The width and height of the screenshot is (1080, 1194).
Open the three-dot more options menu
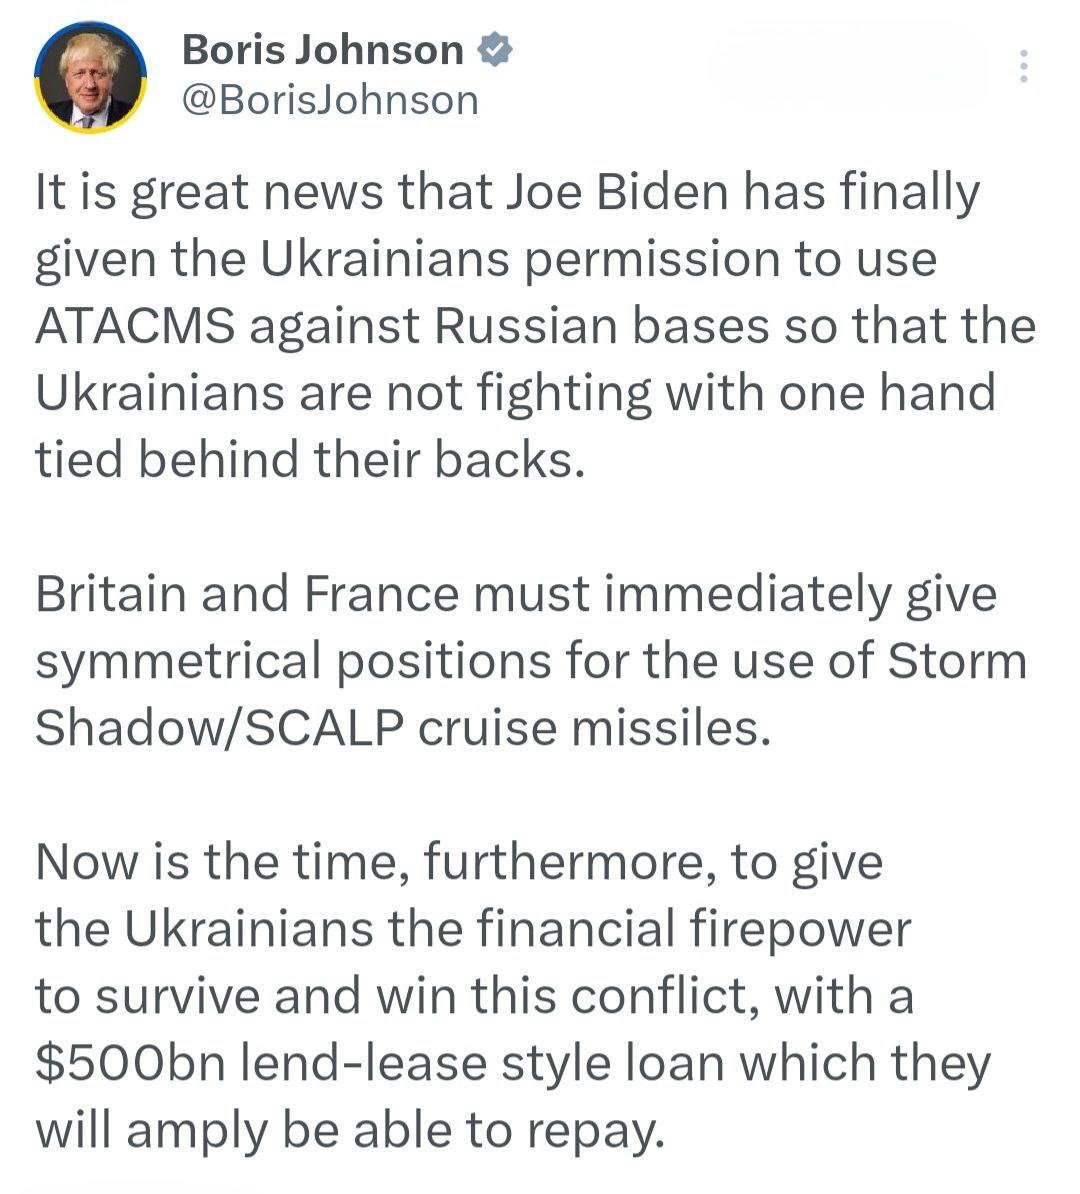1022,66
